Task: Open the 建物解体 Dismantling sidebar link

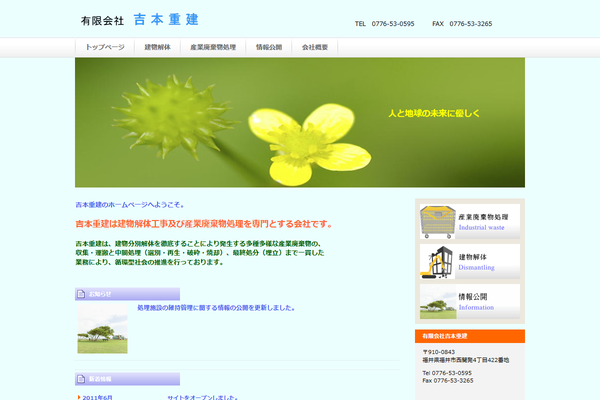Action: tap(470, 262)
